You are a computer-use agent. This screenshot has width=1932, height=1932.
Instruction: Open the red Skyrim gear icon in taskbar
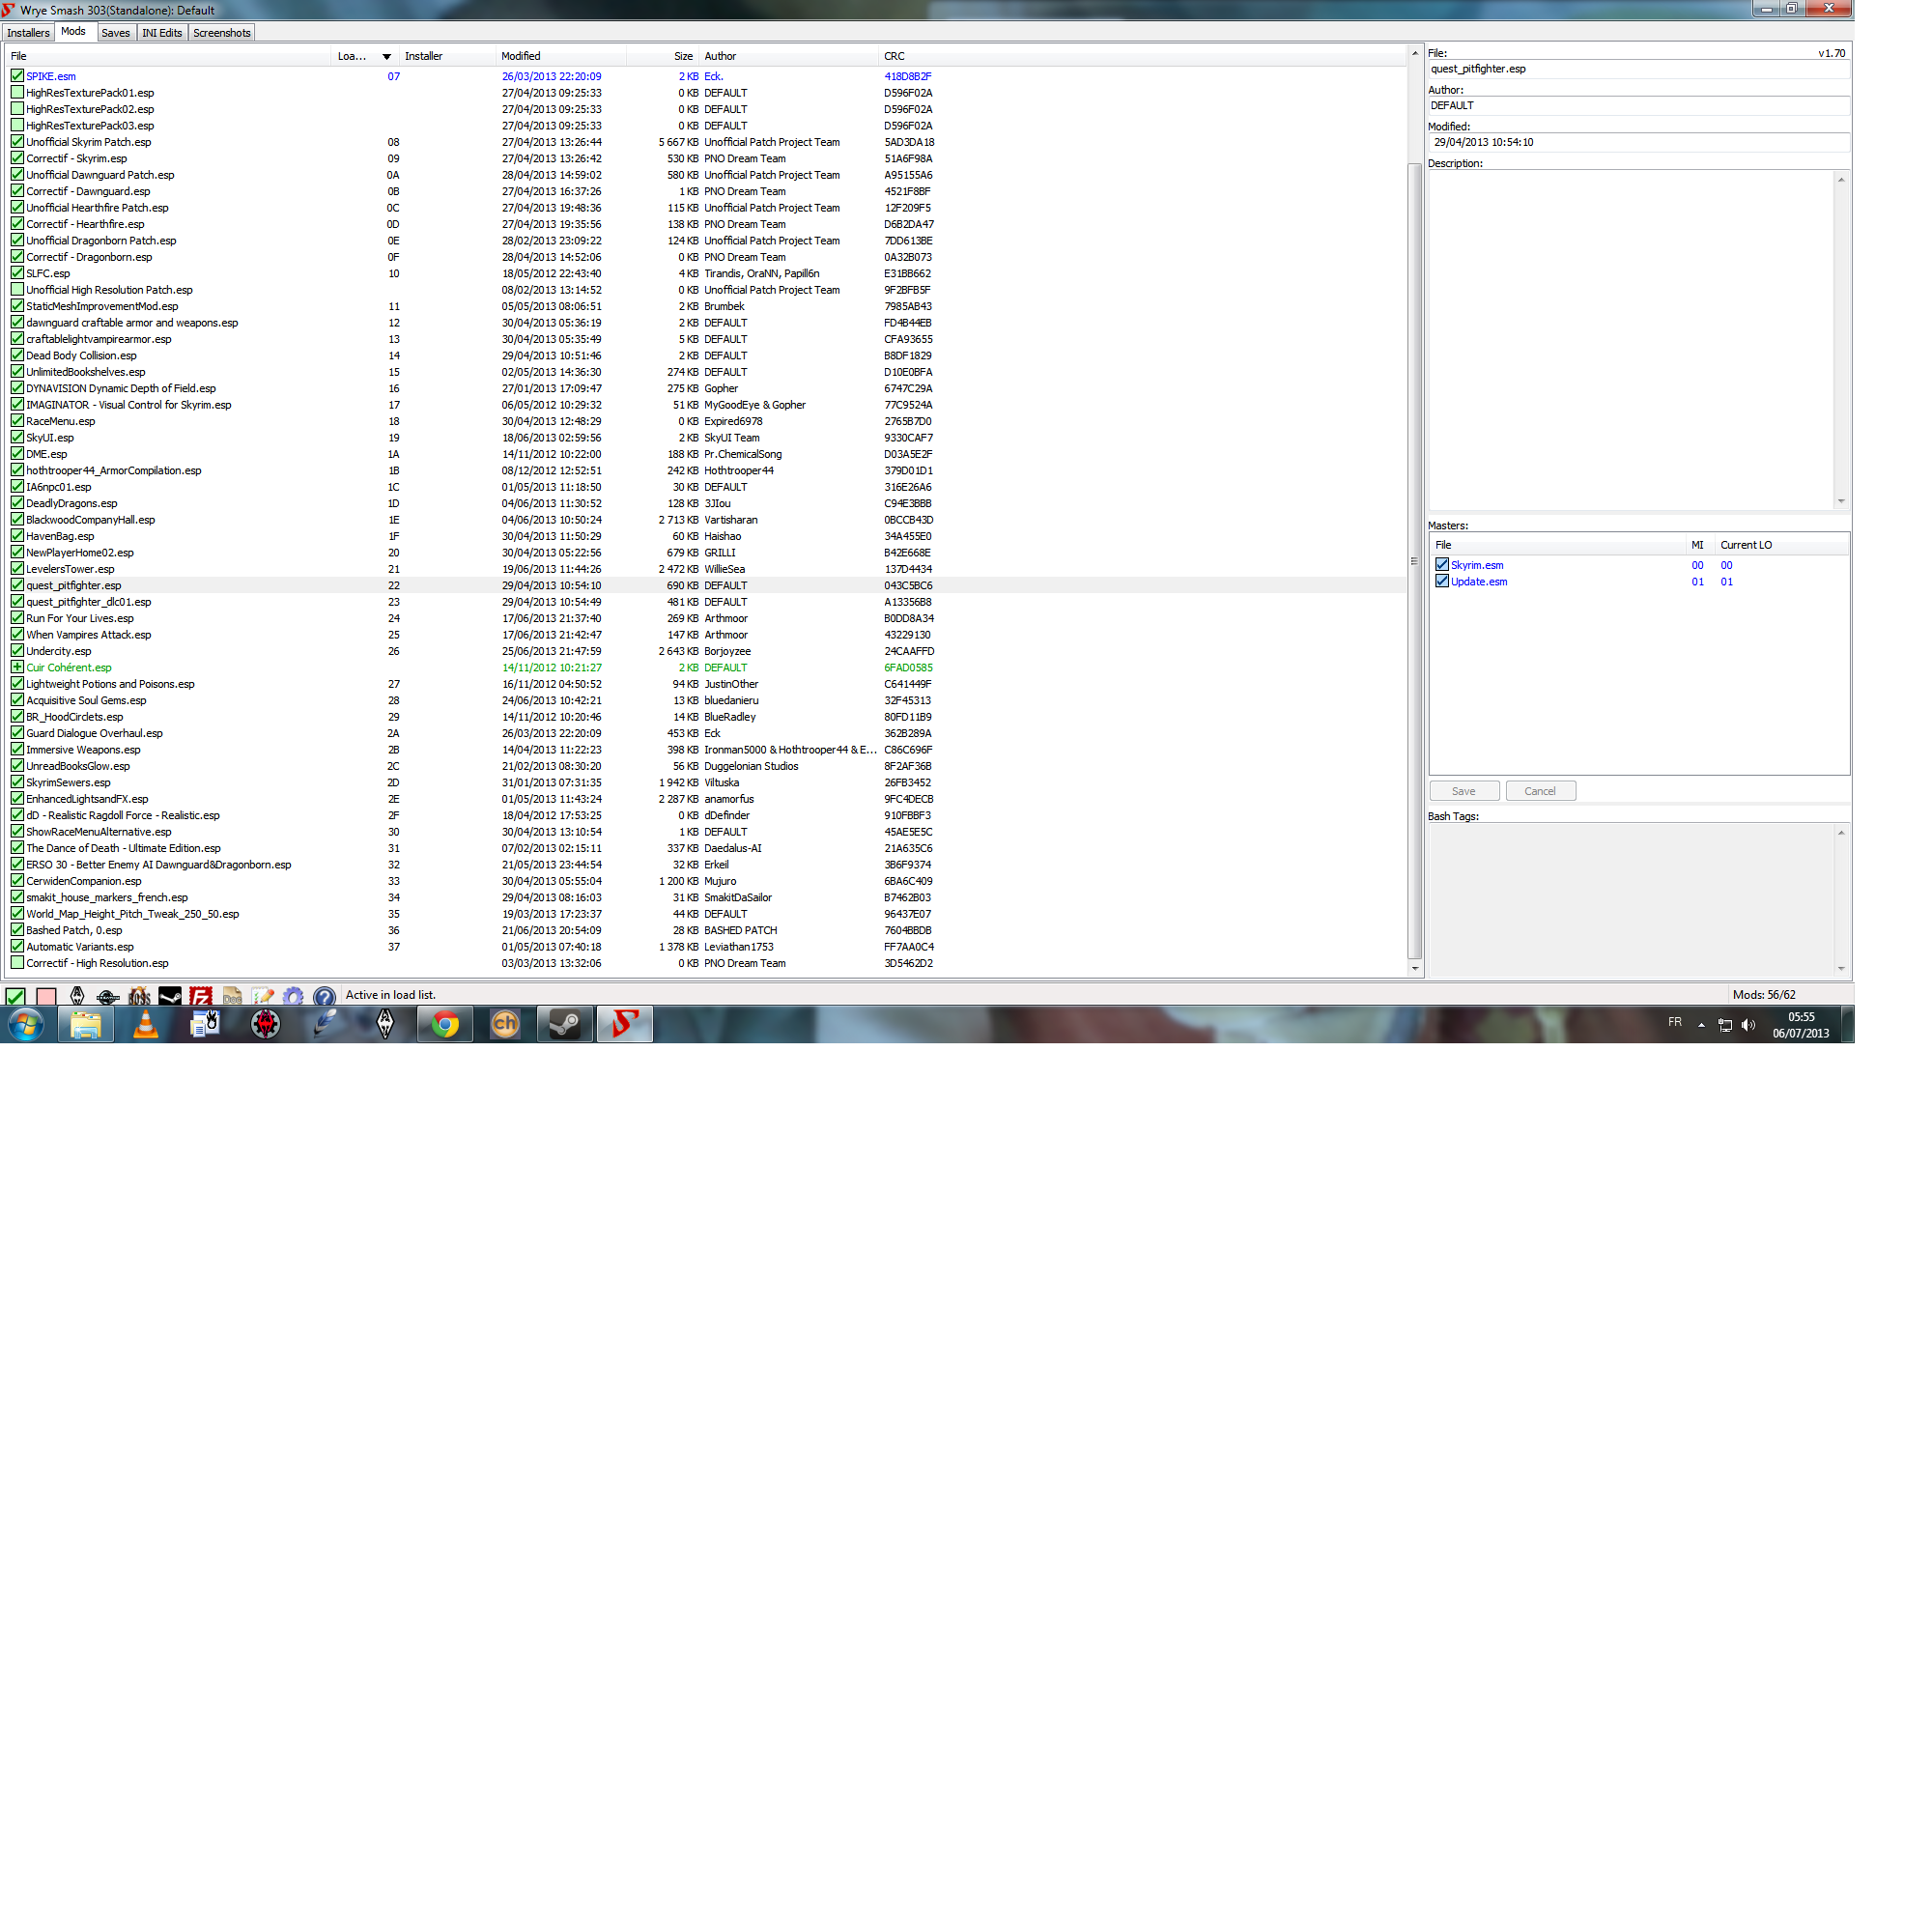point(266,1024)
